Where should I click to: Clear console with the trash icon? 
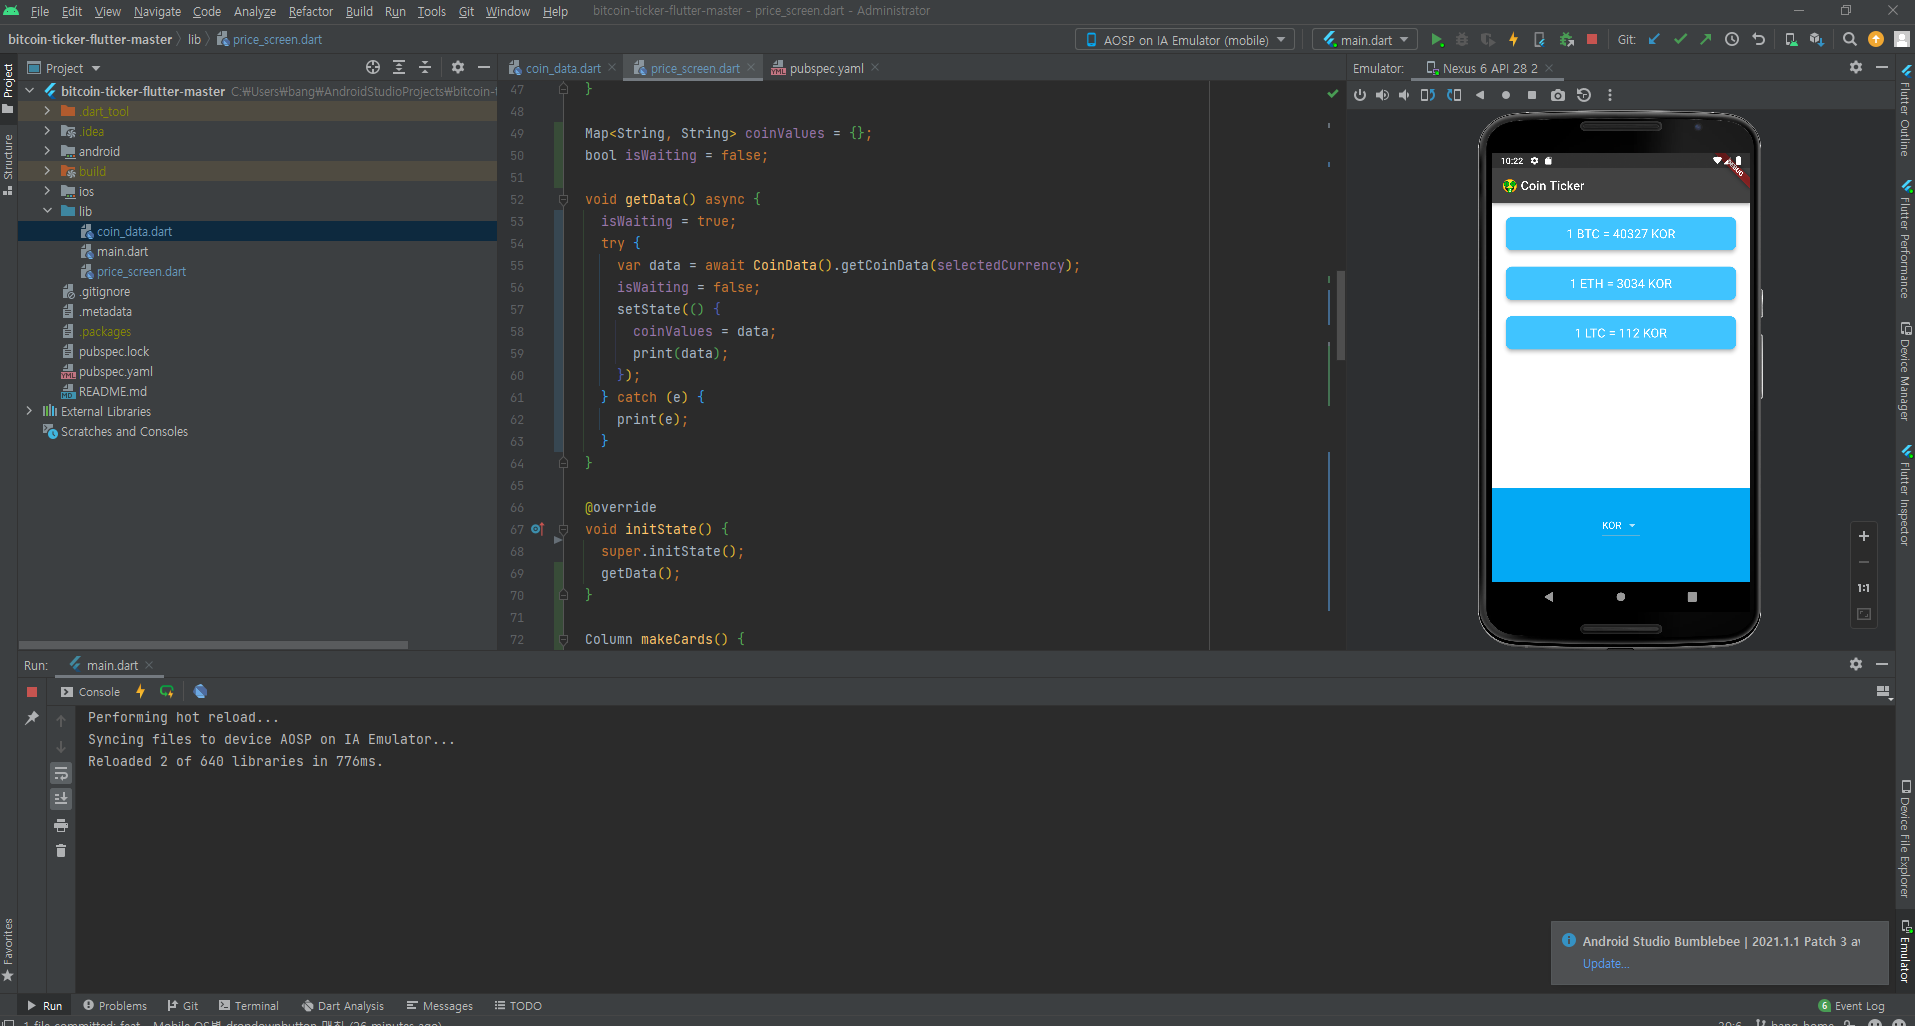(x=61, y=851)
